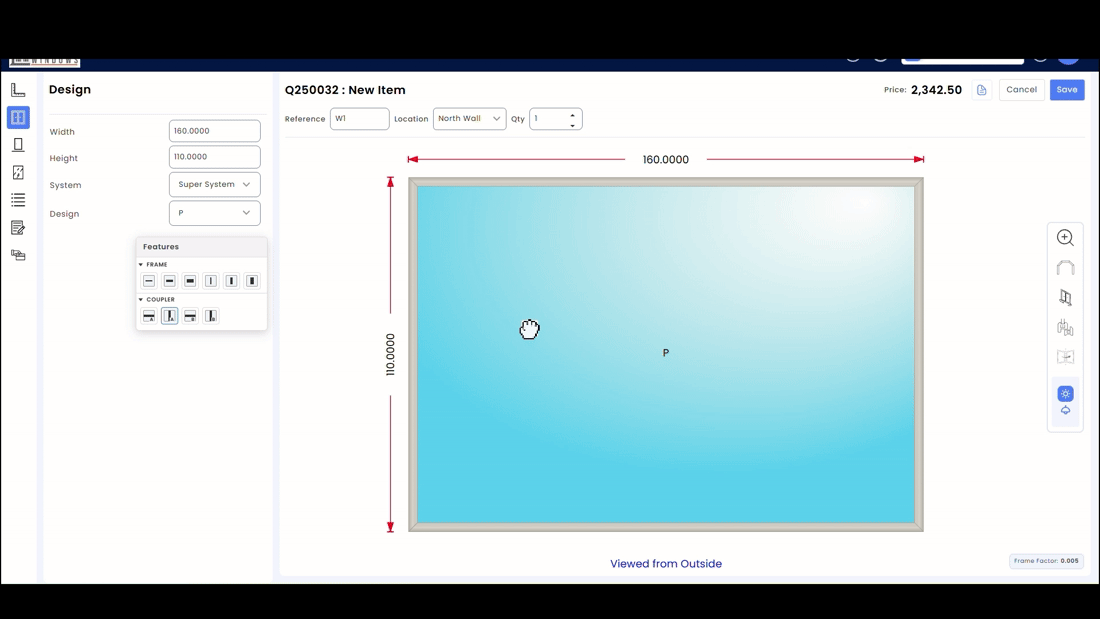
Task: Click the P pane label in window
Action: point(666,352)
